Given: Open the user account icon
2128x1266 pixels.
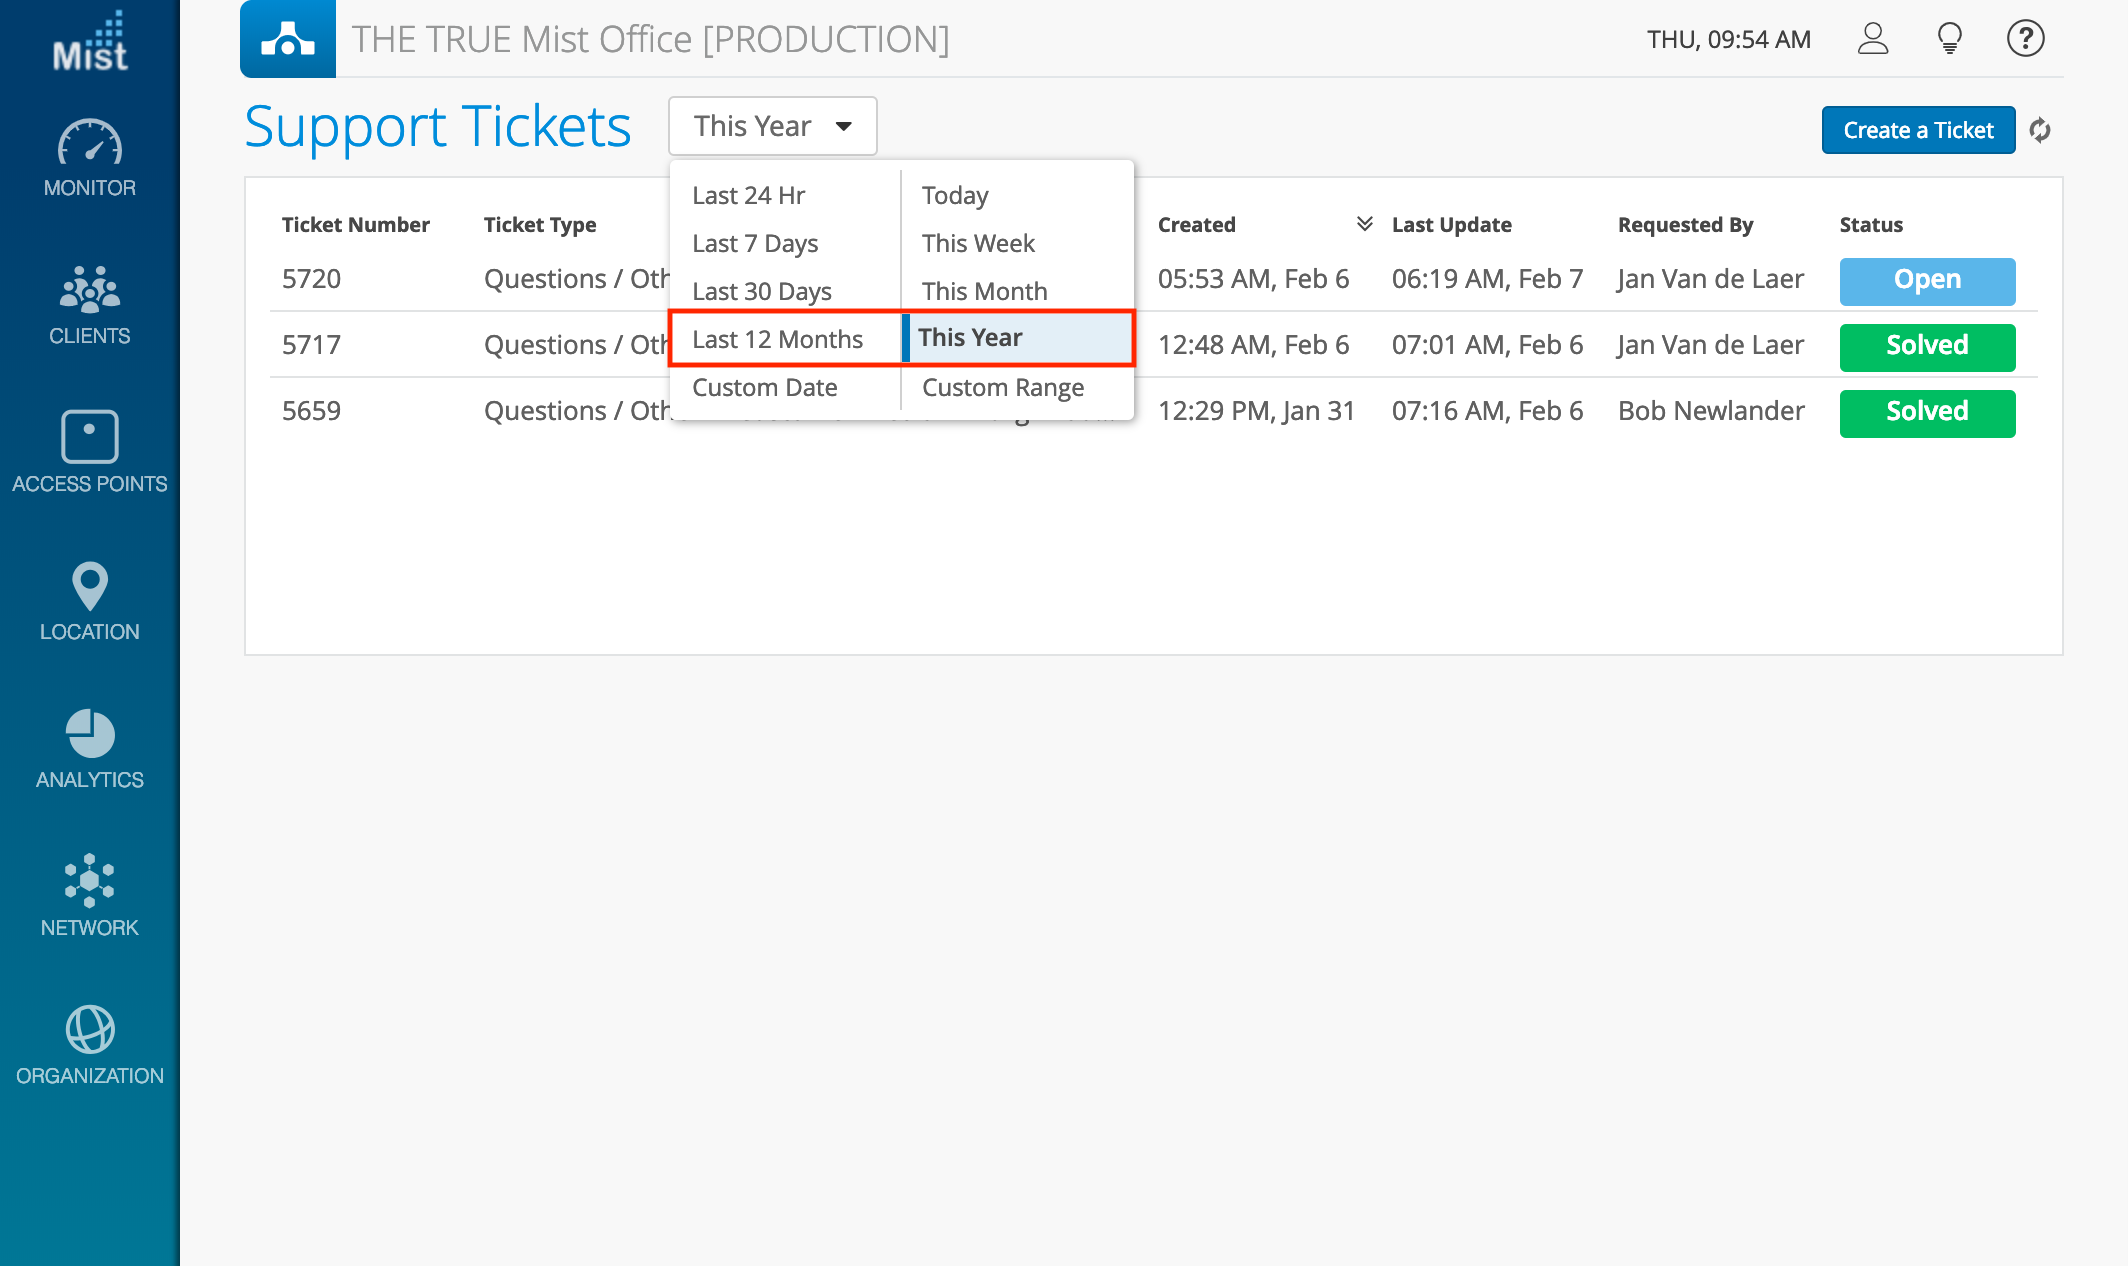Looking at the screenshot, I should click(1872, 39).
